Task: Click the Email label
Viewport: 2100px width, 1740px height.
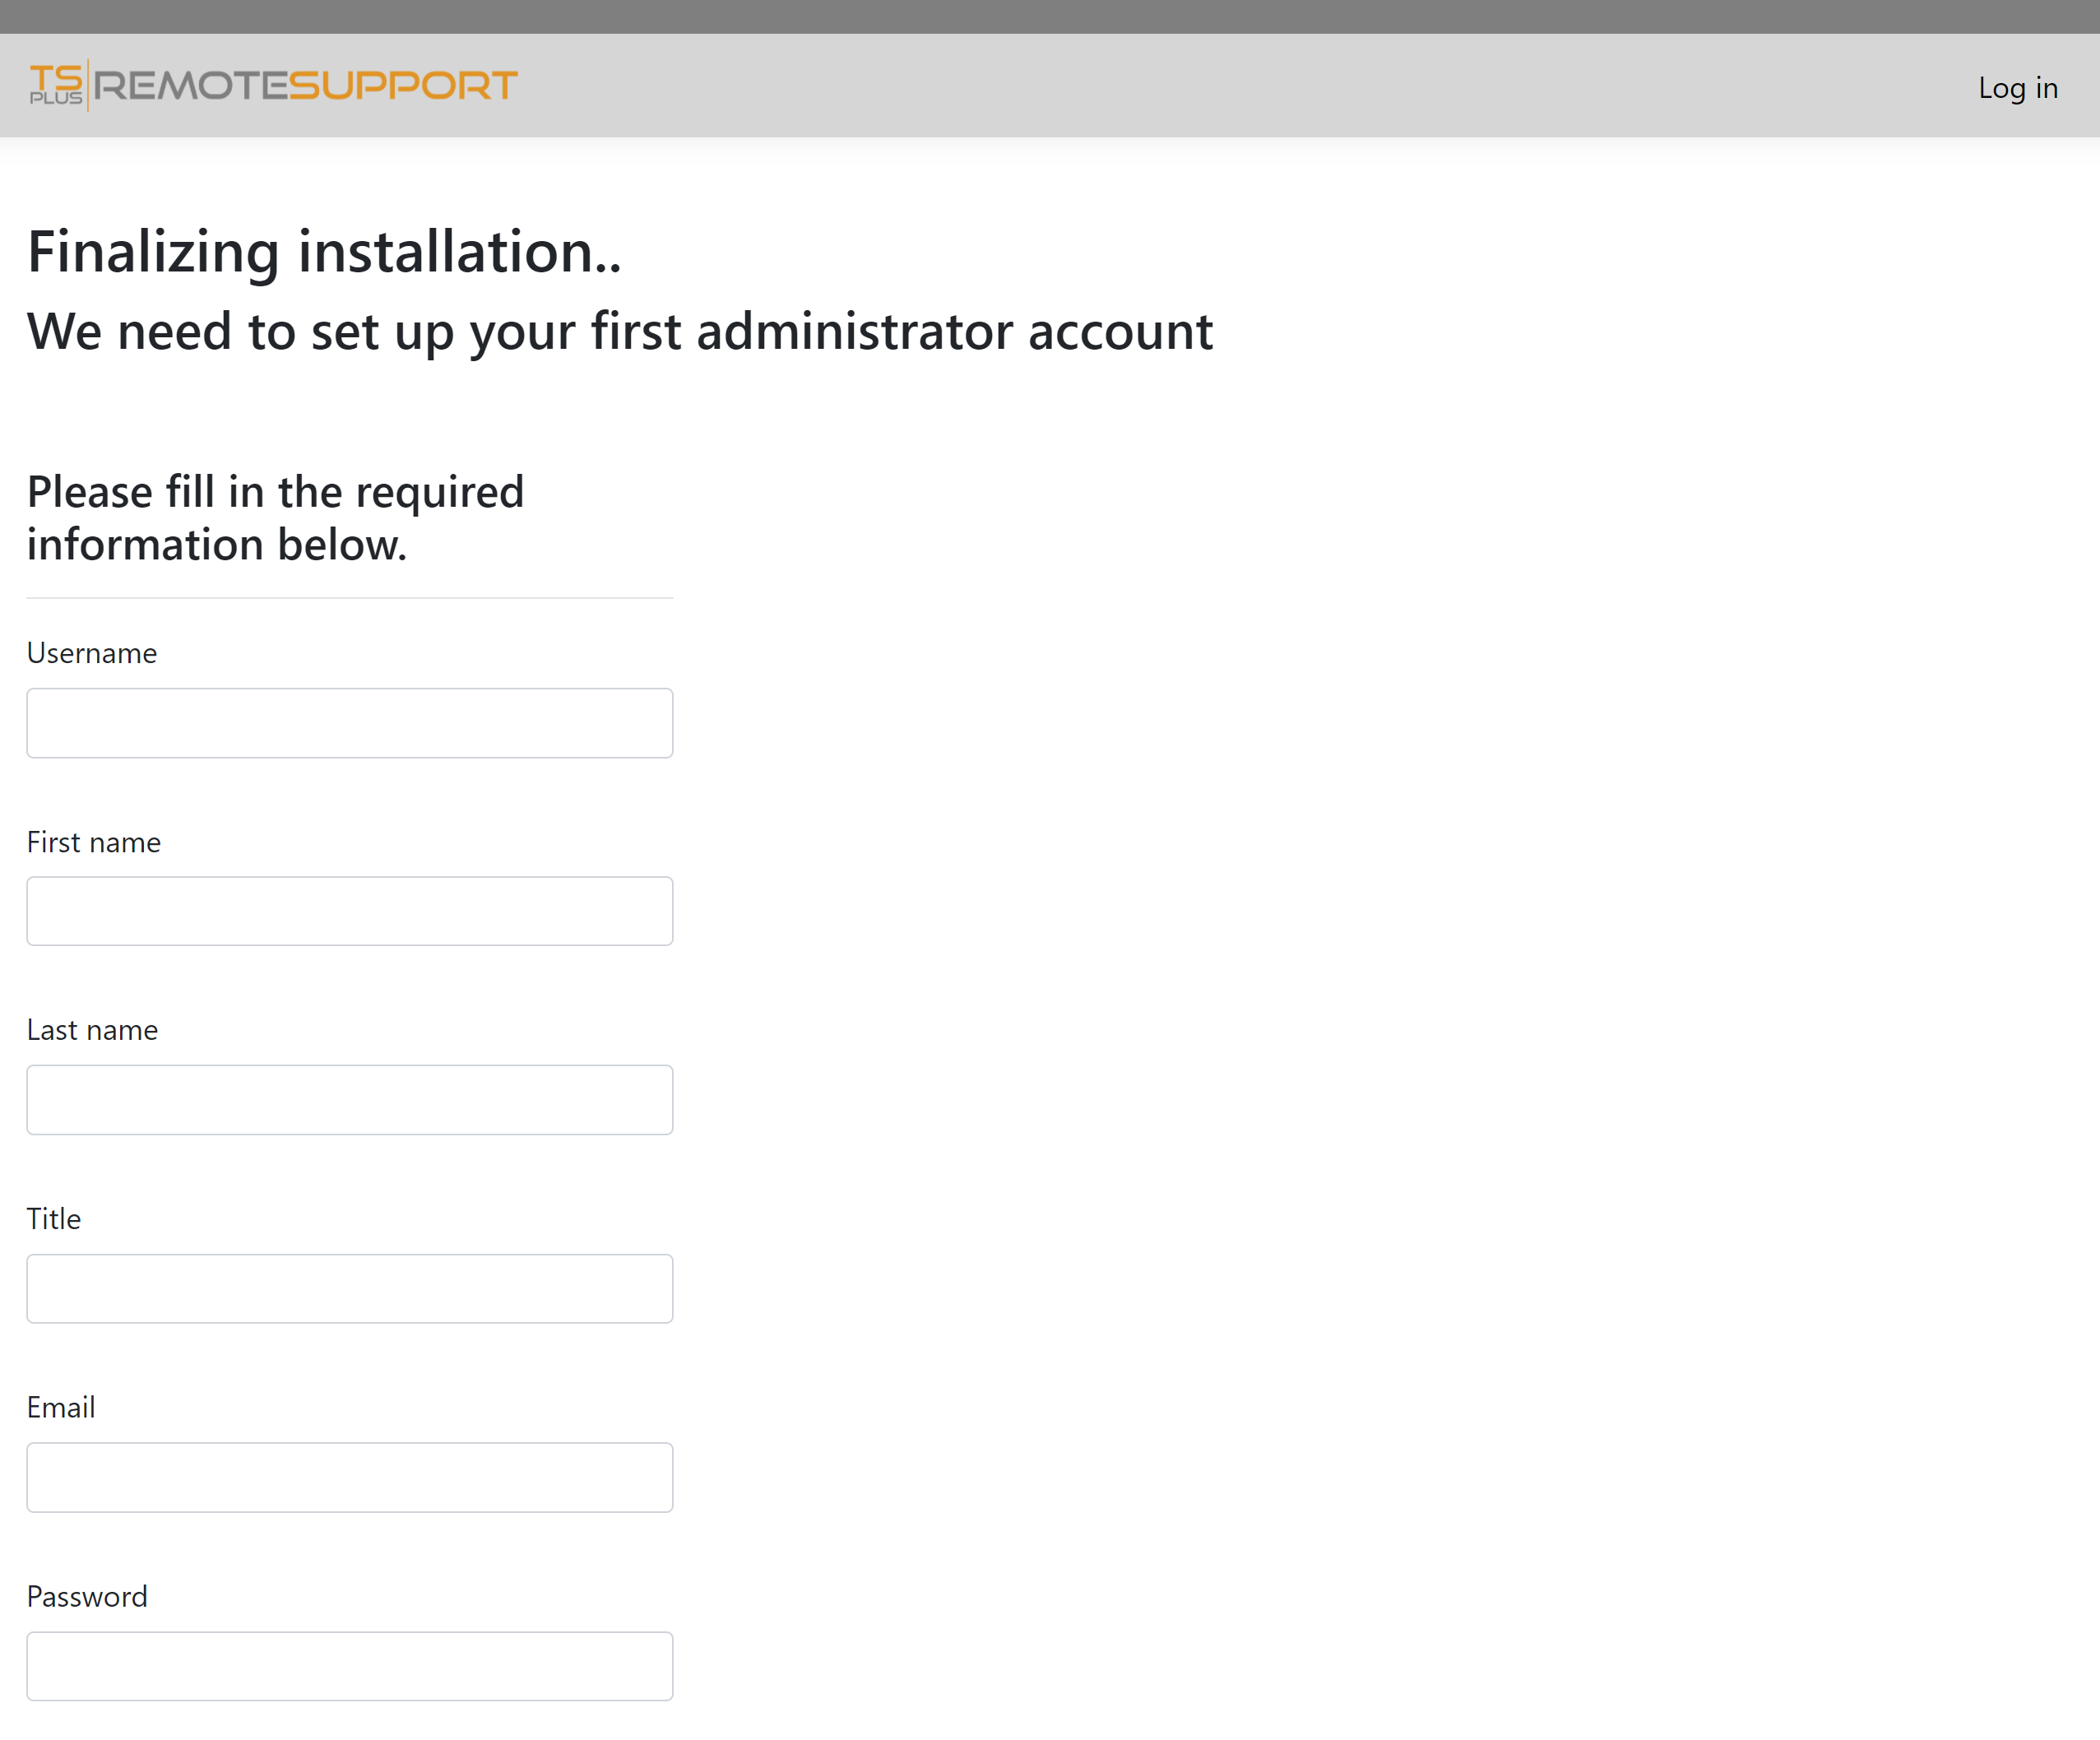Action: point(61,1407)
